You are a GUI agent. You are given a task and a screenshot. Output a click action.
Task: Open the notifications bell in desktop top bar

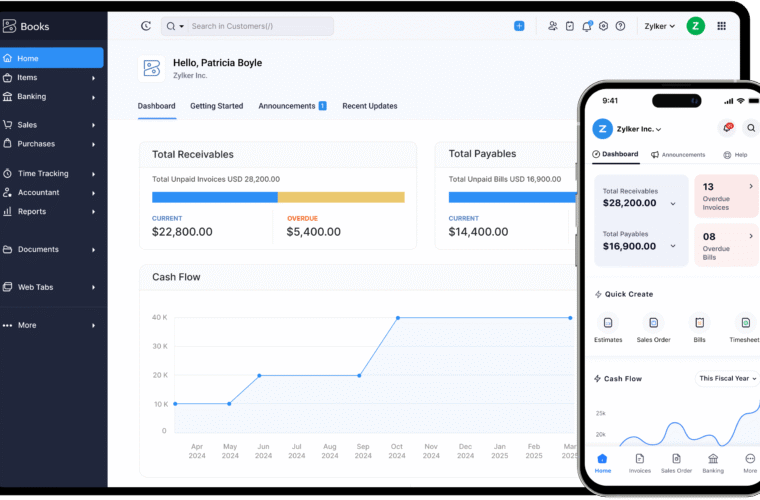coord(587,26)
